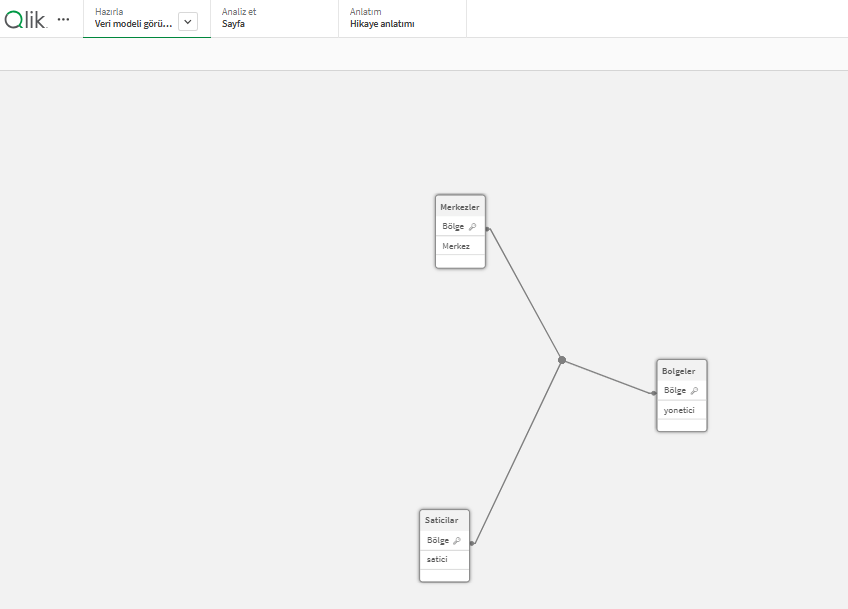Click key icon in Saticilar table

click(x=457, y=541)
